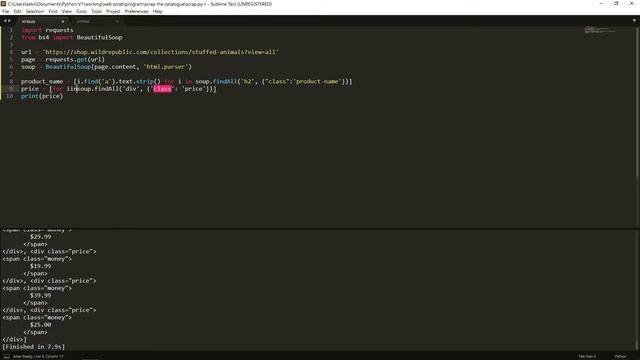Viewport: 640px width, 360px height.
Task: Click highlighted 'class' word on line 9
Action: coord(162,89)
